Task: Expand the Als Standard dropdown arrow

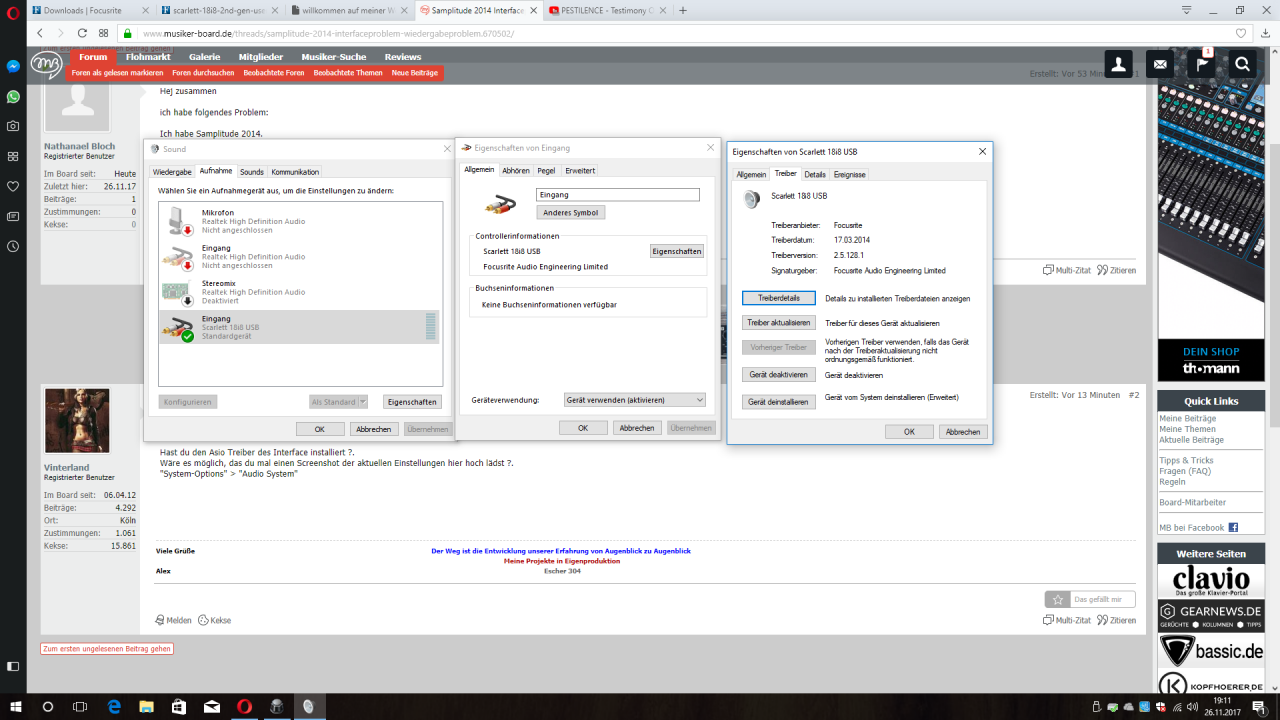Action: click(362, 402)
